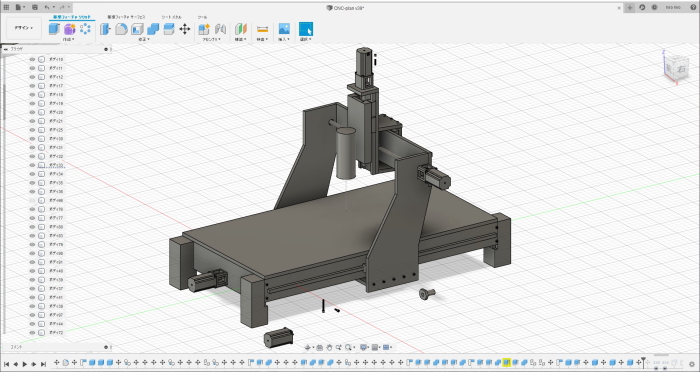
Task: Select the purple Create Form tool
Action: point(70,29)
